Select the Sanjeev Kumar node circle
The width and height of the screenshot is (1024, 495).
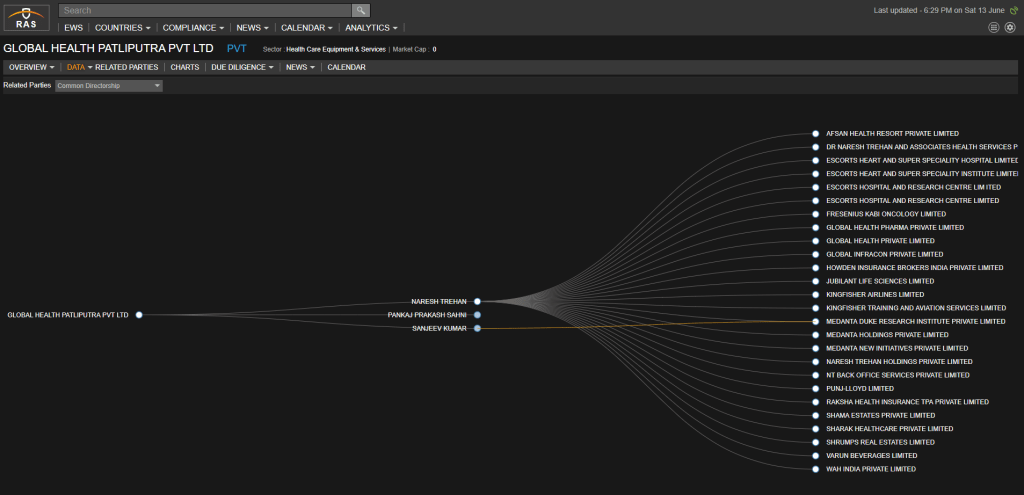478,328
